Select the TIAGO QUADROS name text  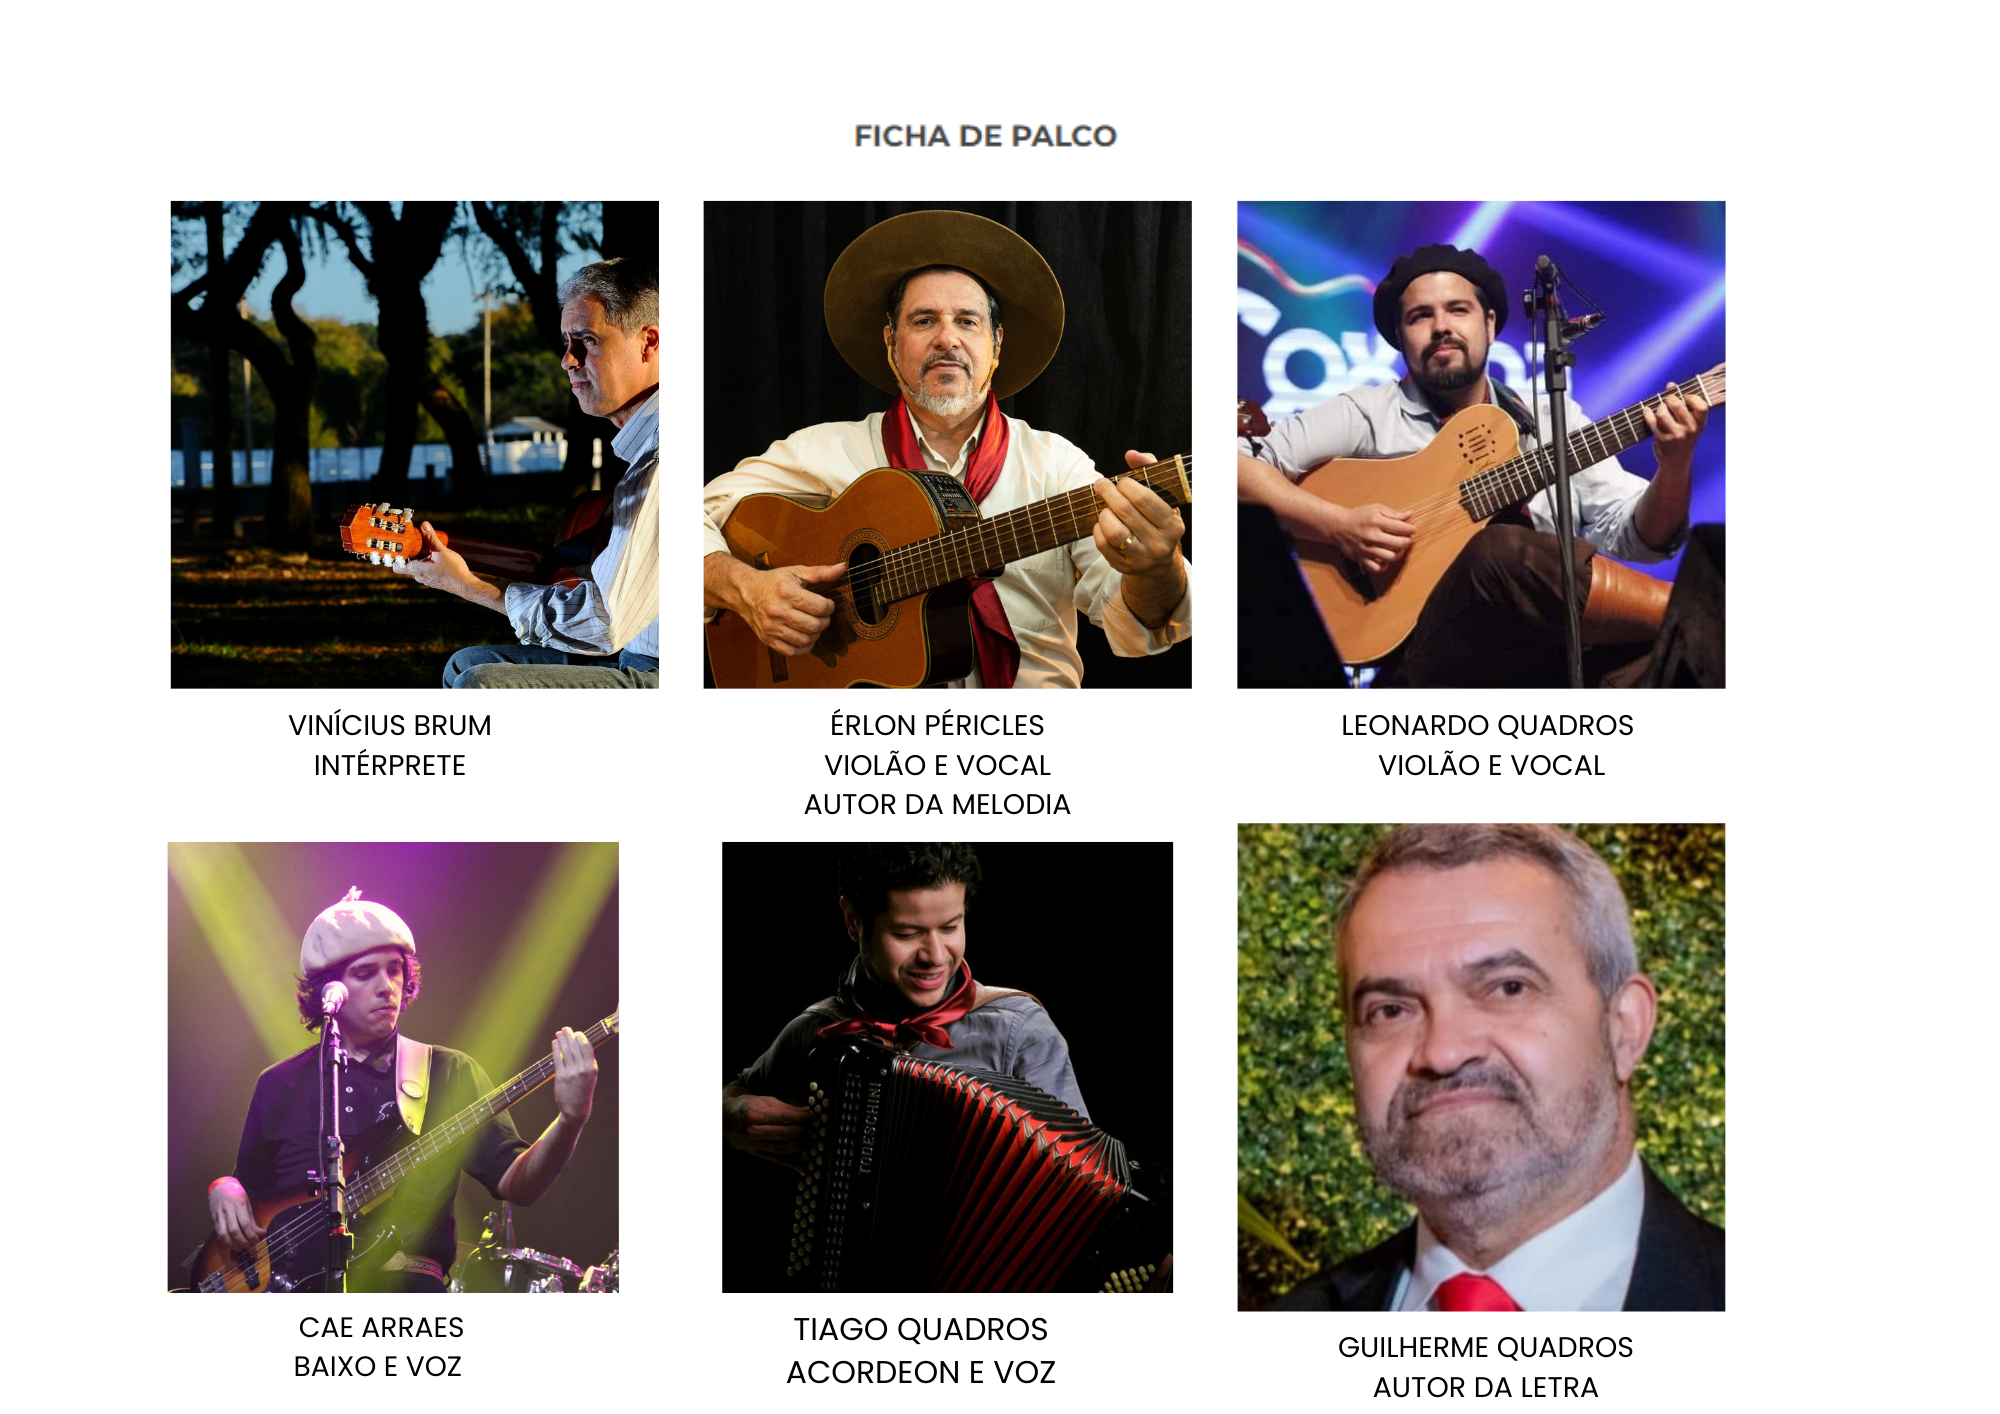coord(921,1329)
